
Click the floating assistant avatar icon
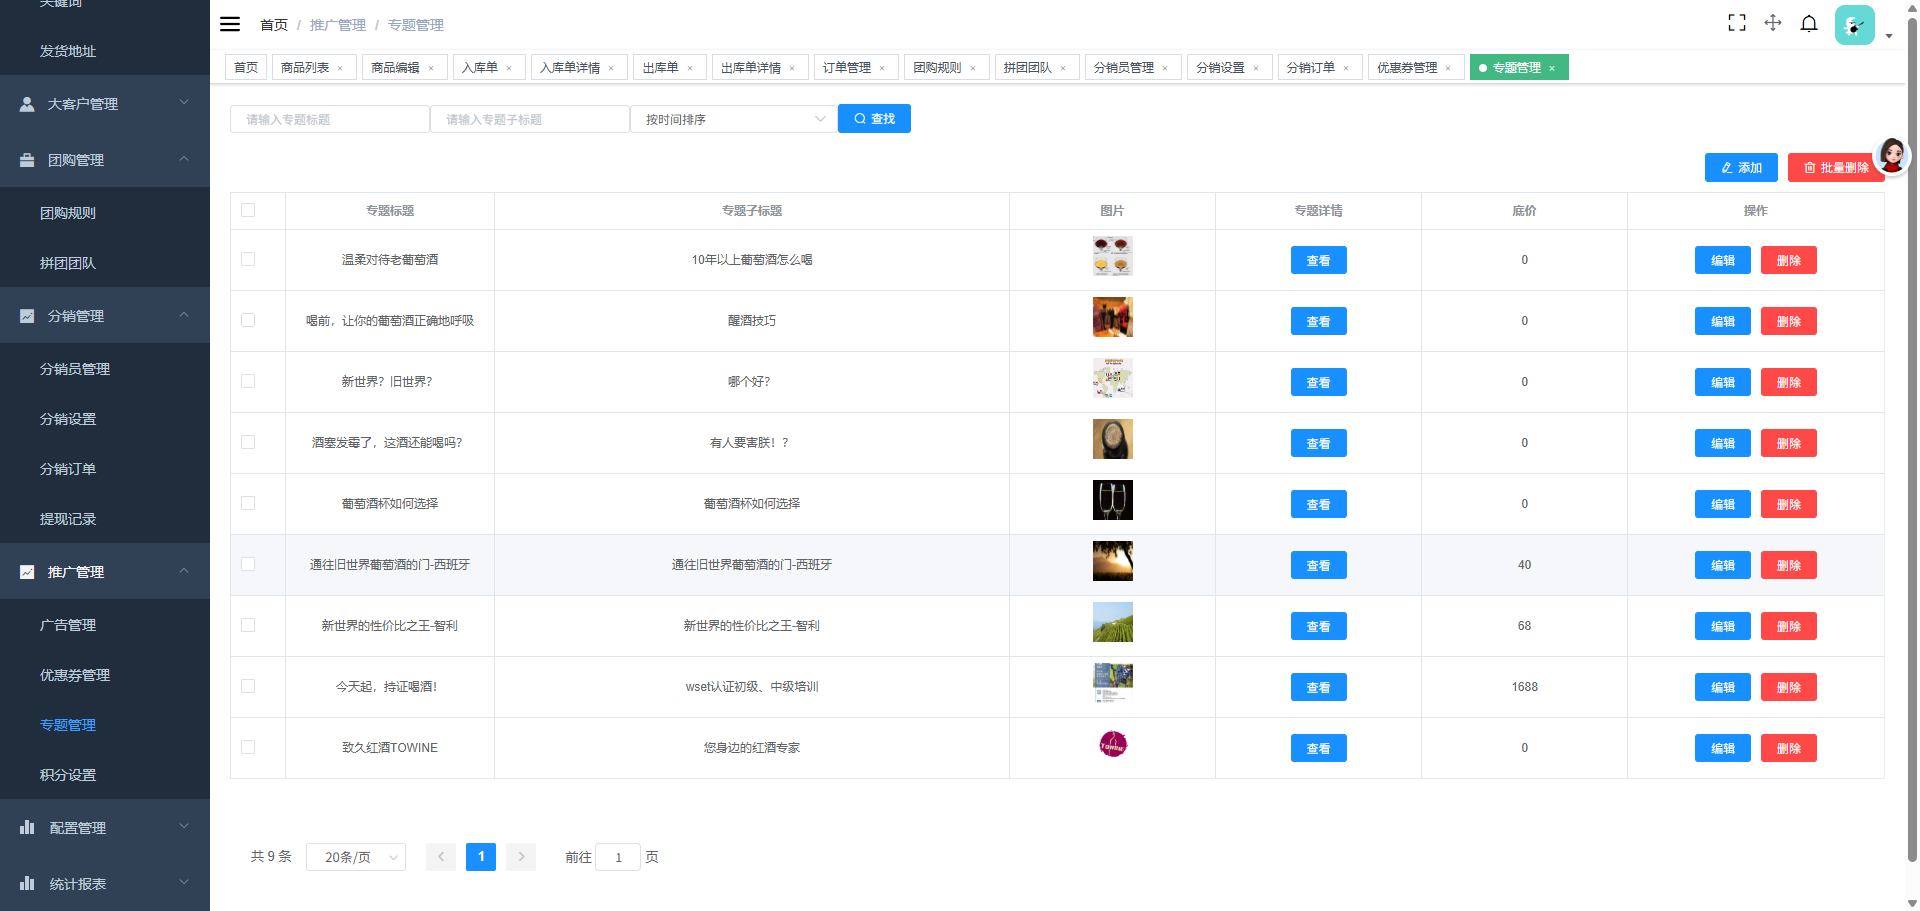click(x=1892, y=155)
